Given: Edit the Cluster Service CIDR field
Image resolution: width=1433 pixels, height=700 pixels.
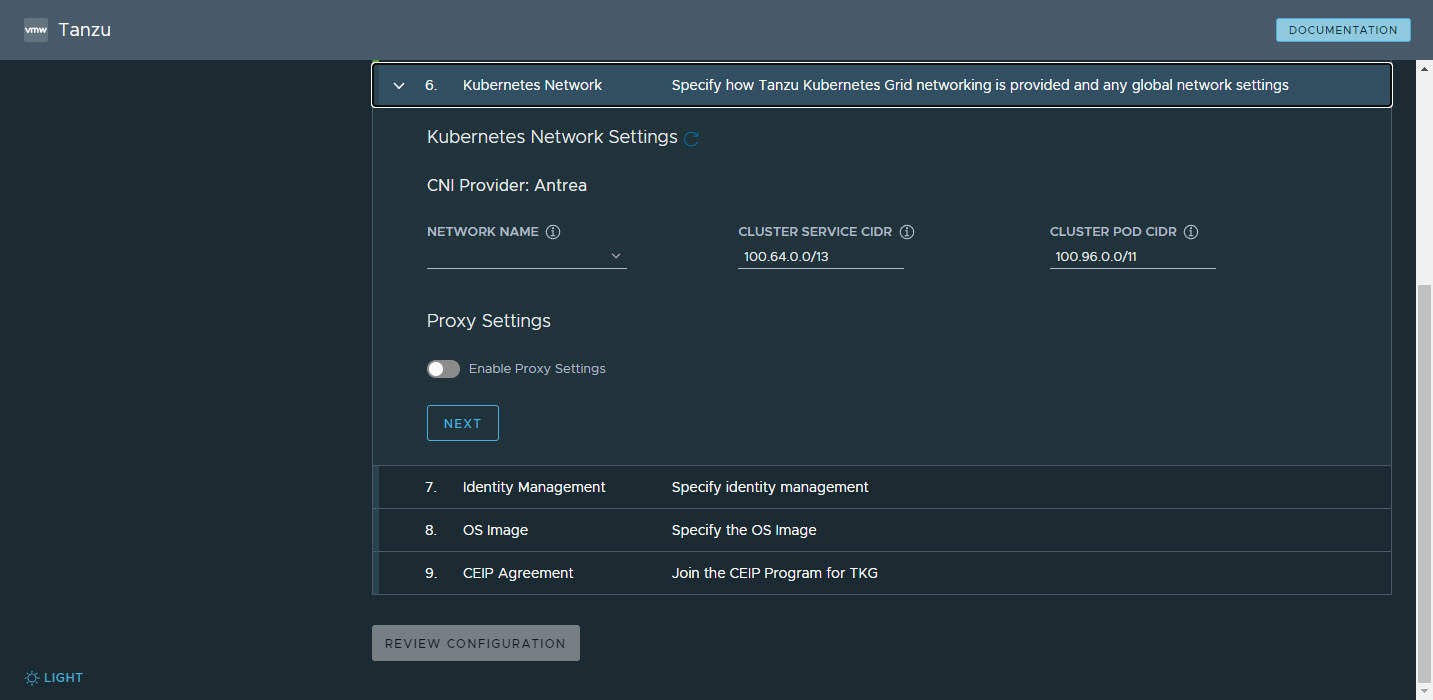Looking at the screenshot, I should [x=821, y=257].
